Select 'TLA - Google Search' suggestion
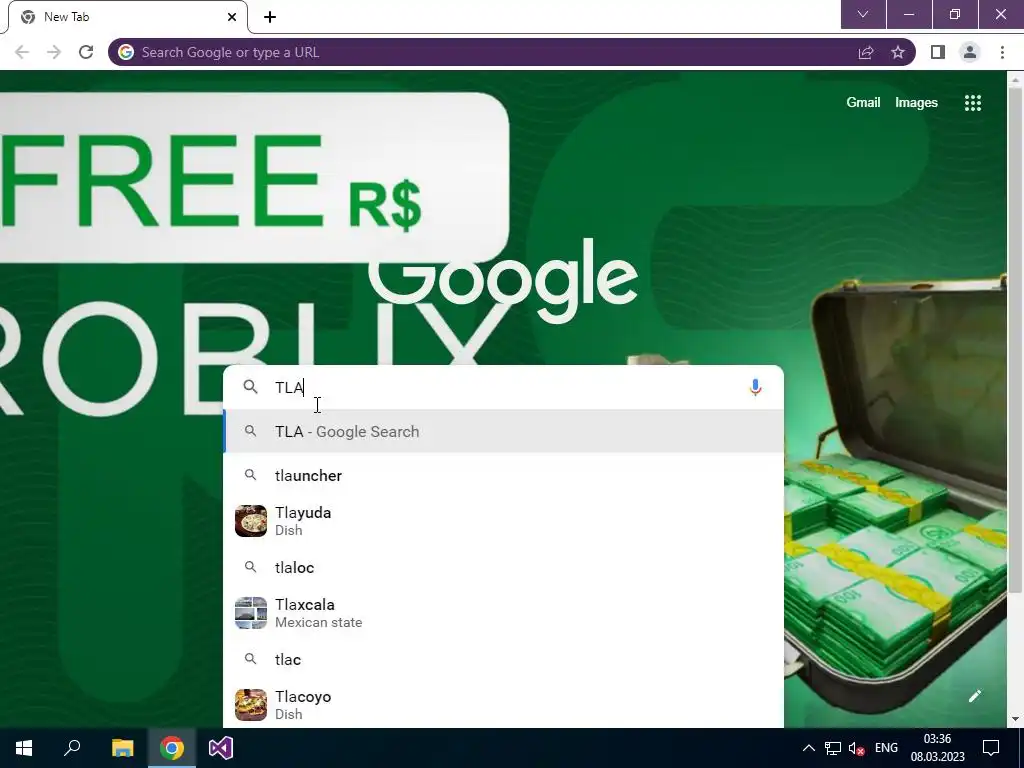Viewport: 1024px width, 768px height. (504, 432)
